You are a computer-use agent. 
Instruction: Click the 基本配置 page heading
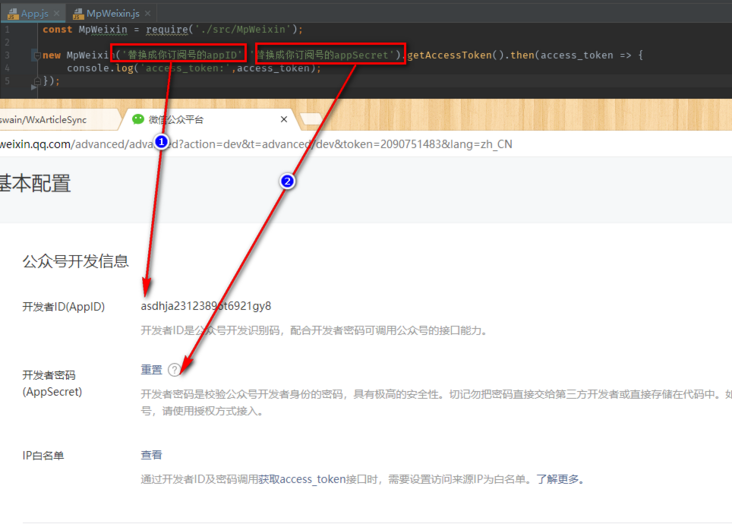pyautogui.click(x=35, y=184)
